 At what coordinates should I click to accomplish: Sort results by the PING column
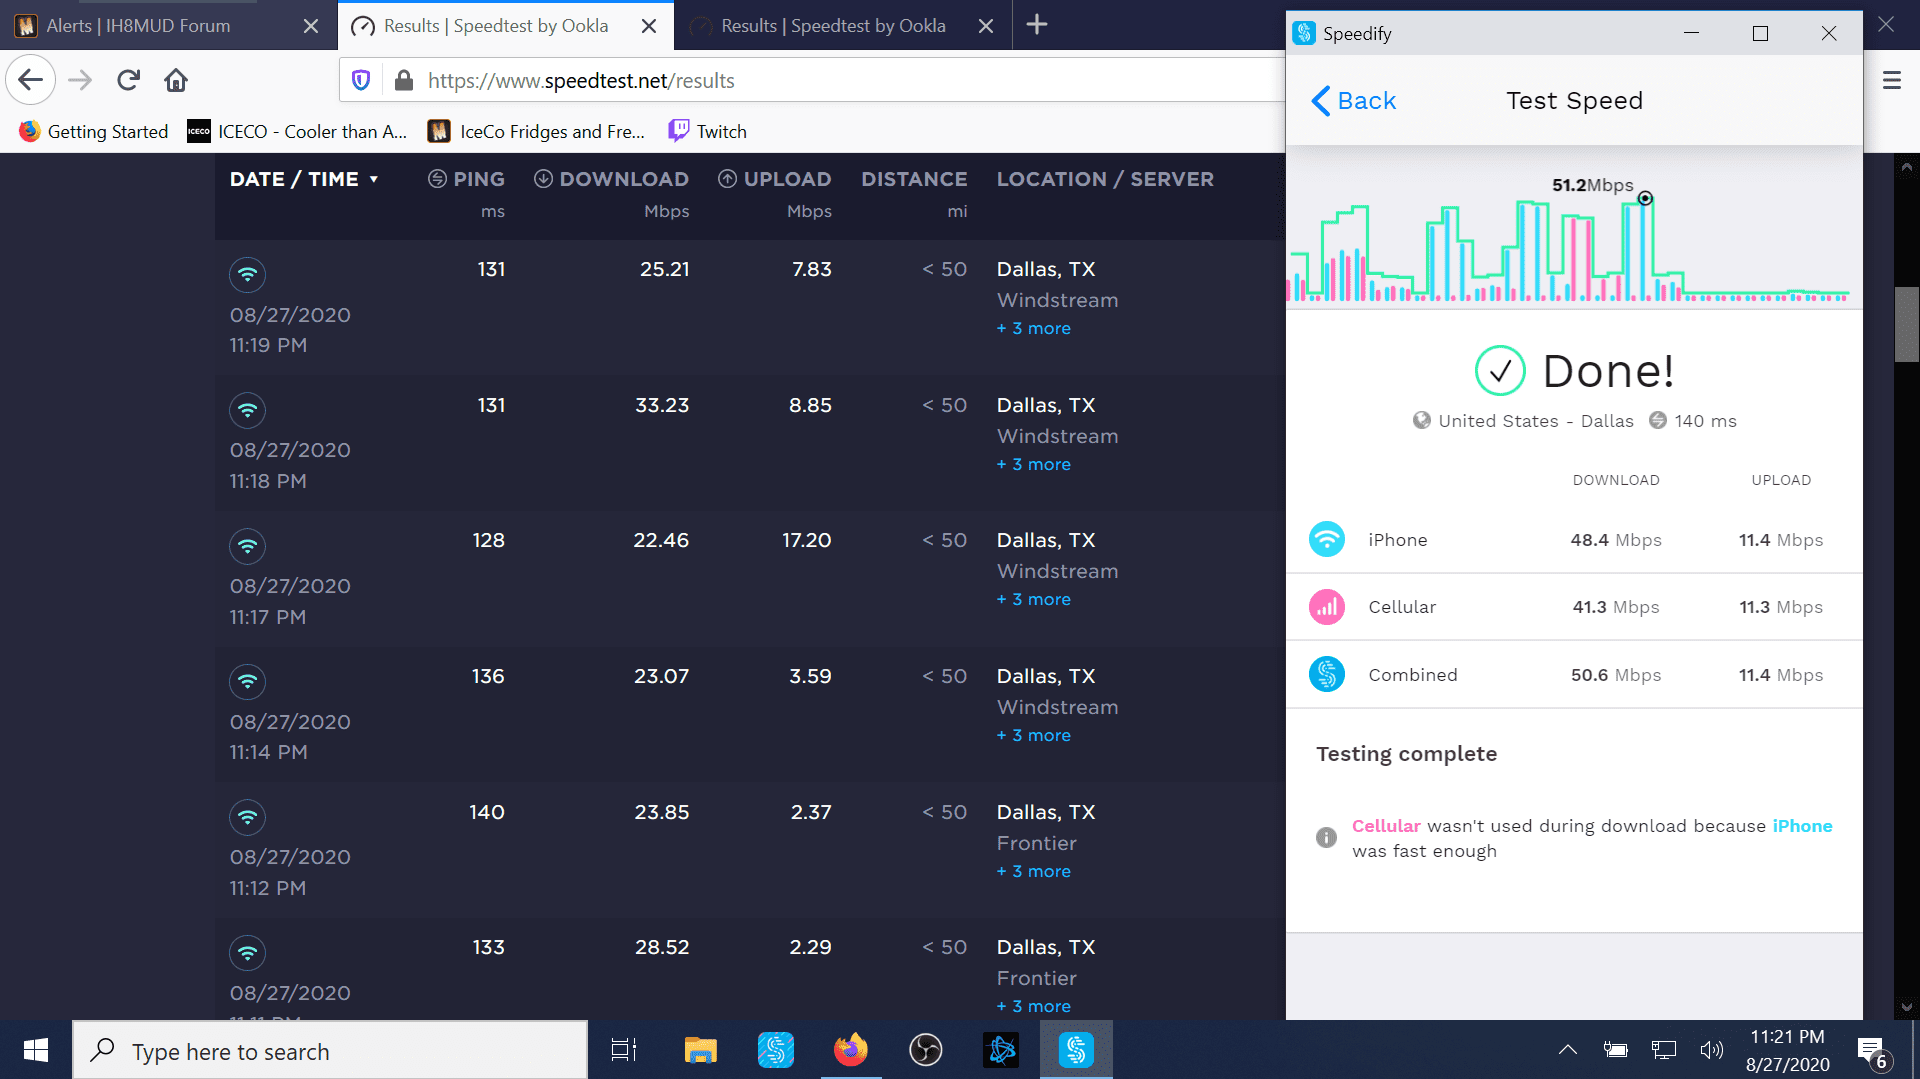(x=466, y=179)
